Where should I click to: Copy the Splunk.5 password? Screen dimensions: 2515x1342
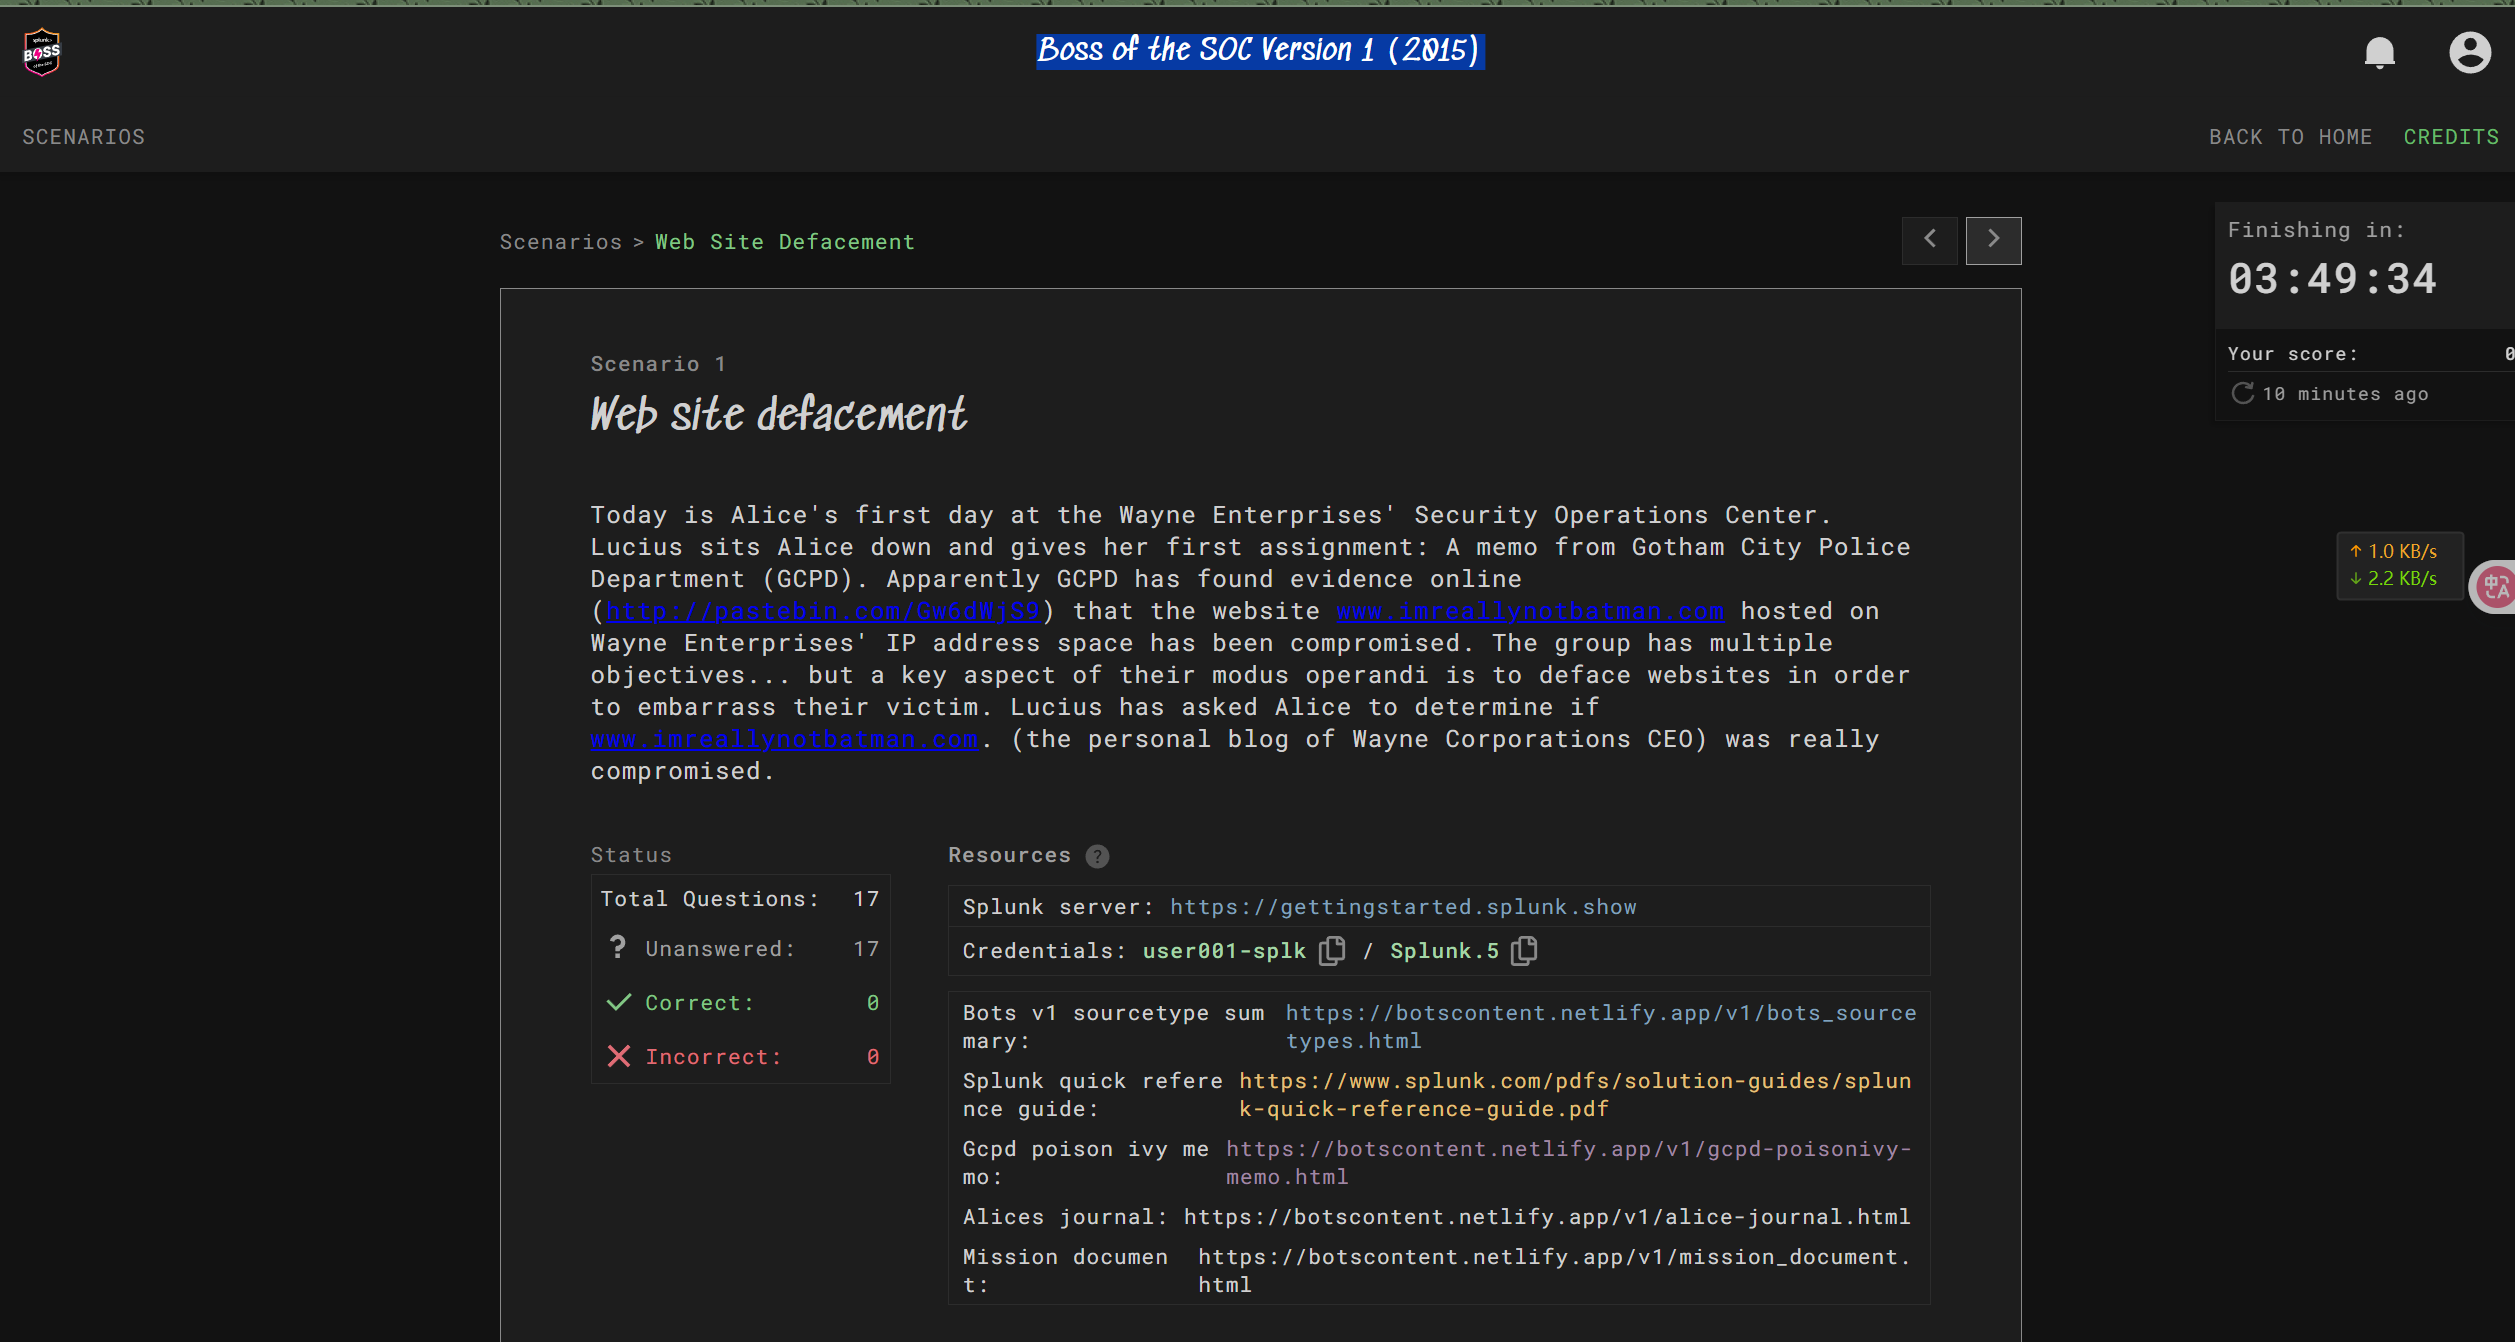[x=1524, y=951]
